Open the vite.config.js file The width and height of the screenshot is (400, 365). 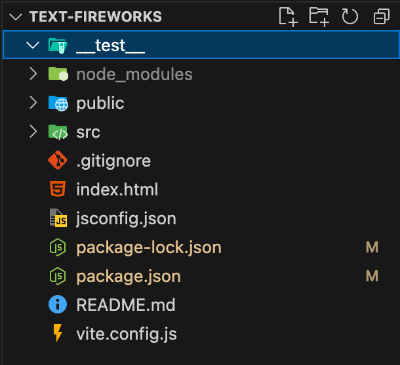(126, 334)
